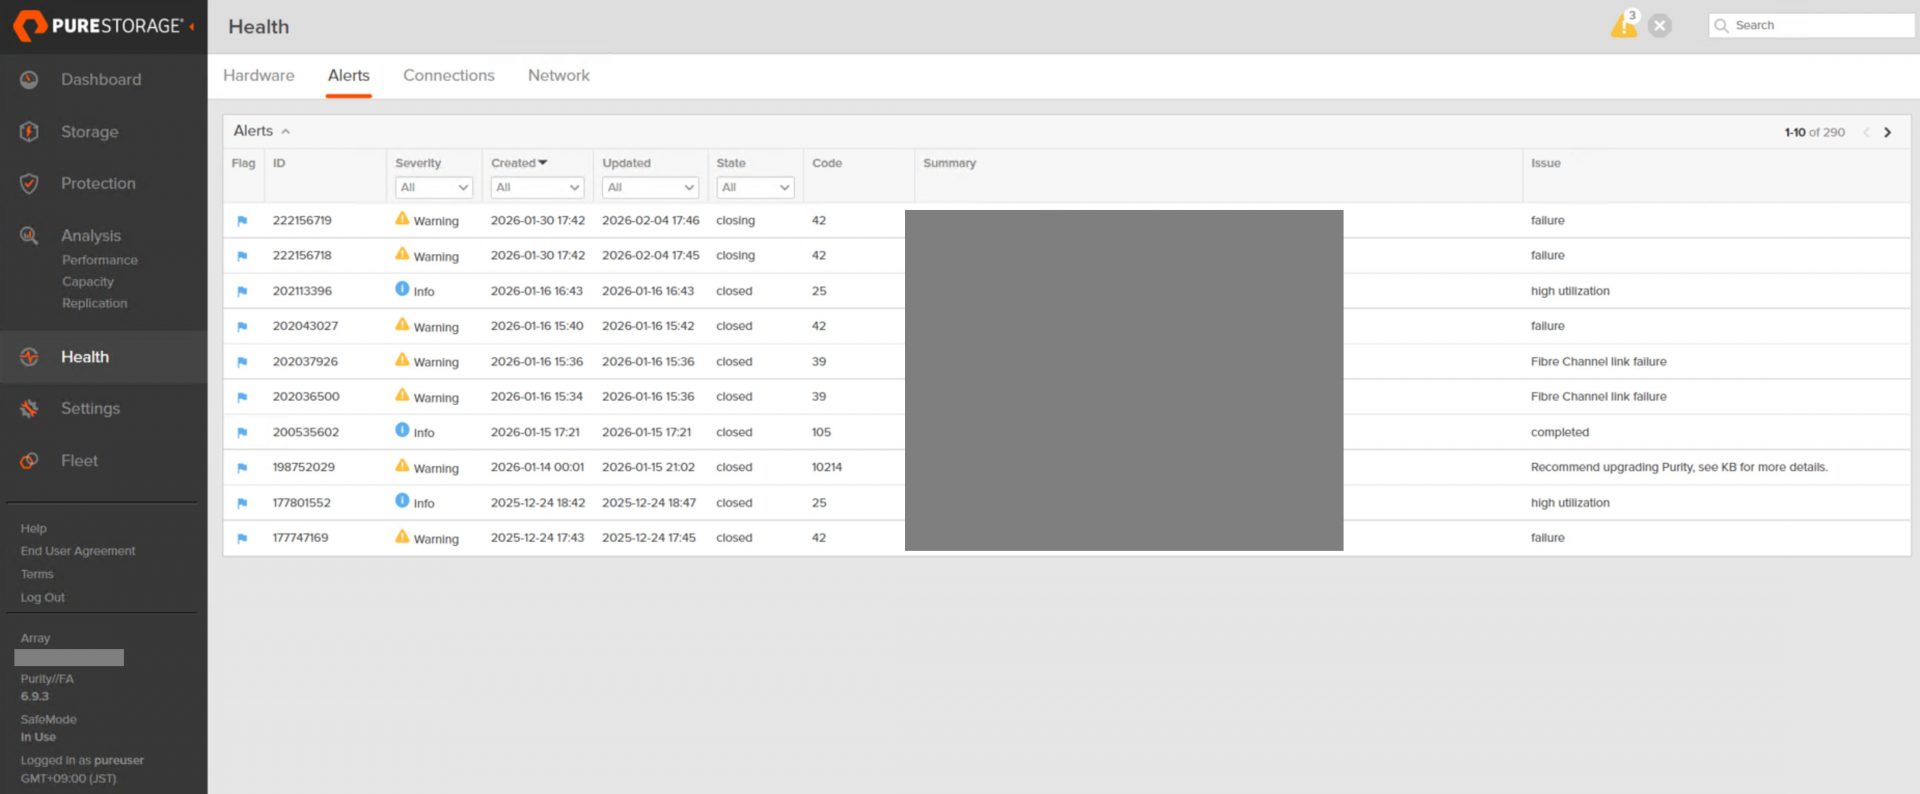Switch to the Network tab
1920x794 pixels.
point(558,76)
